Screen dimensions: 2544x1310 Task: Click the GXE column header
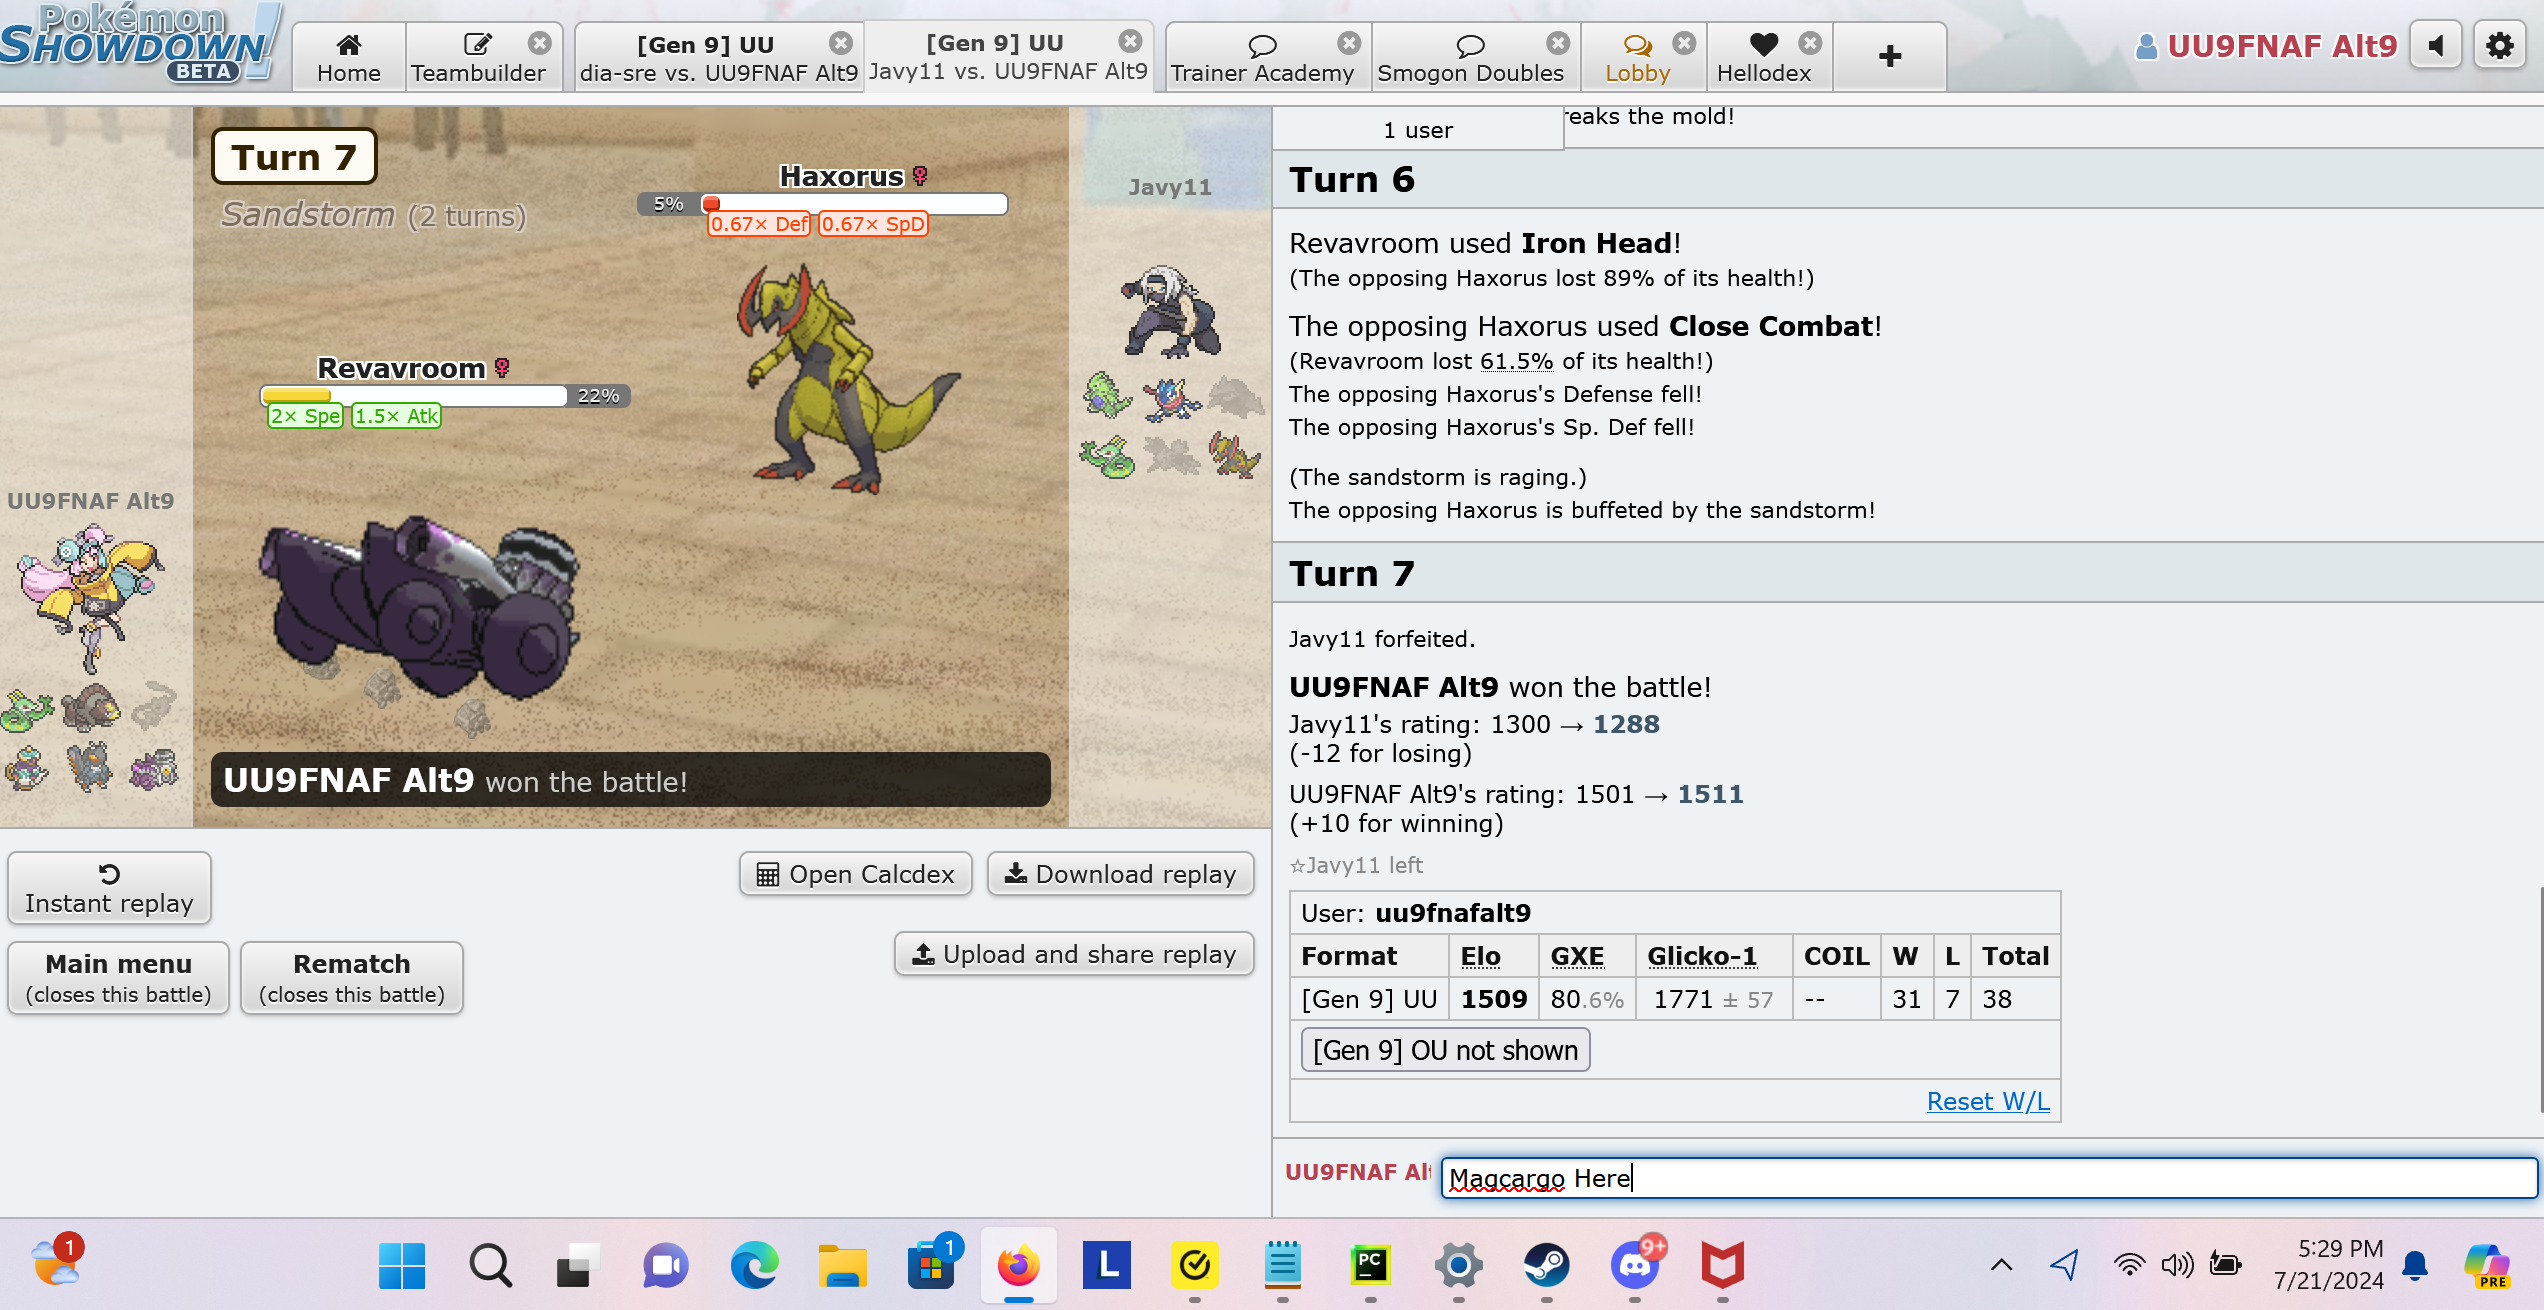coord(1577,956)
